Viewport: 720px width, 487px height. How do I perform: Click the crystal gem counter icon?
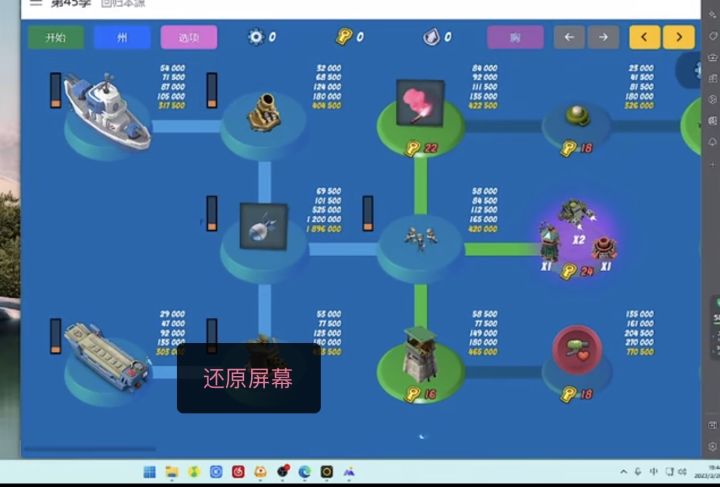click(432, 37)
